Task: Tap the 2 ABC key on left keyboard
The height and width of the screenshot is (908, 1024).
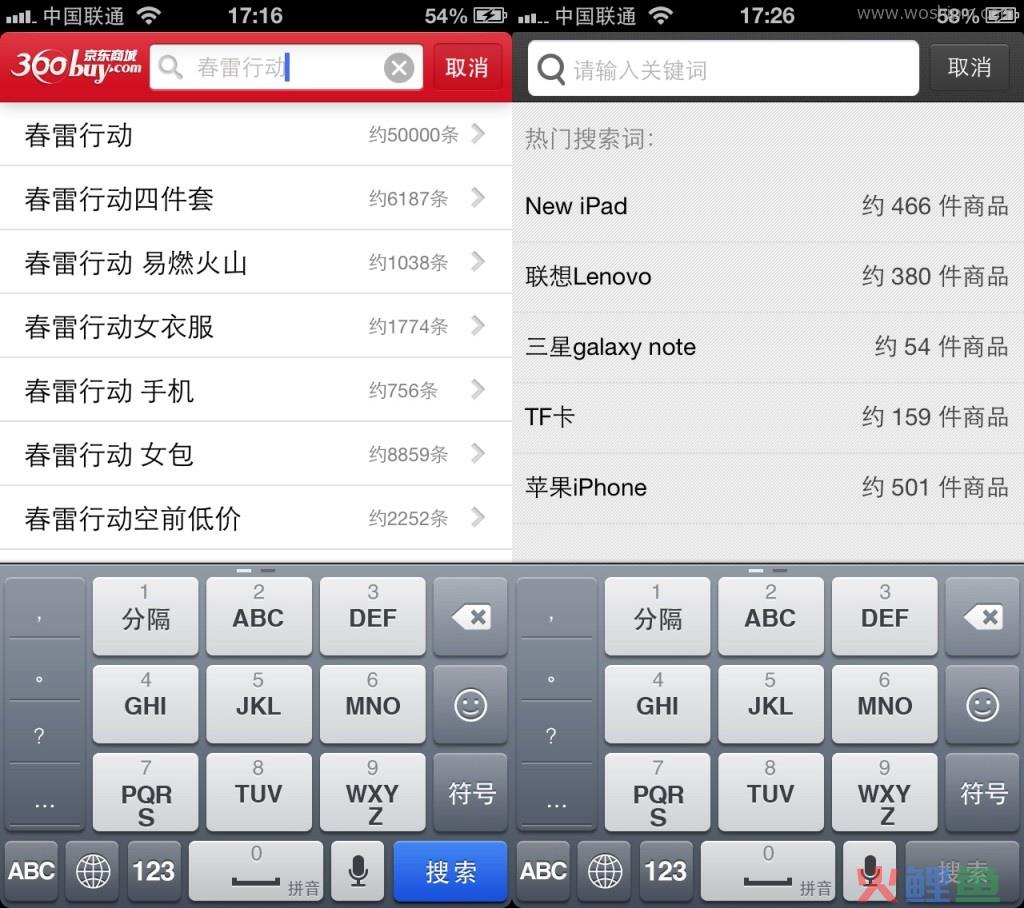Action: pyautogui.click(x=259, y=616)
